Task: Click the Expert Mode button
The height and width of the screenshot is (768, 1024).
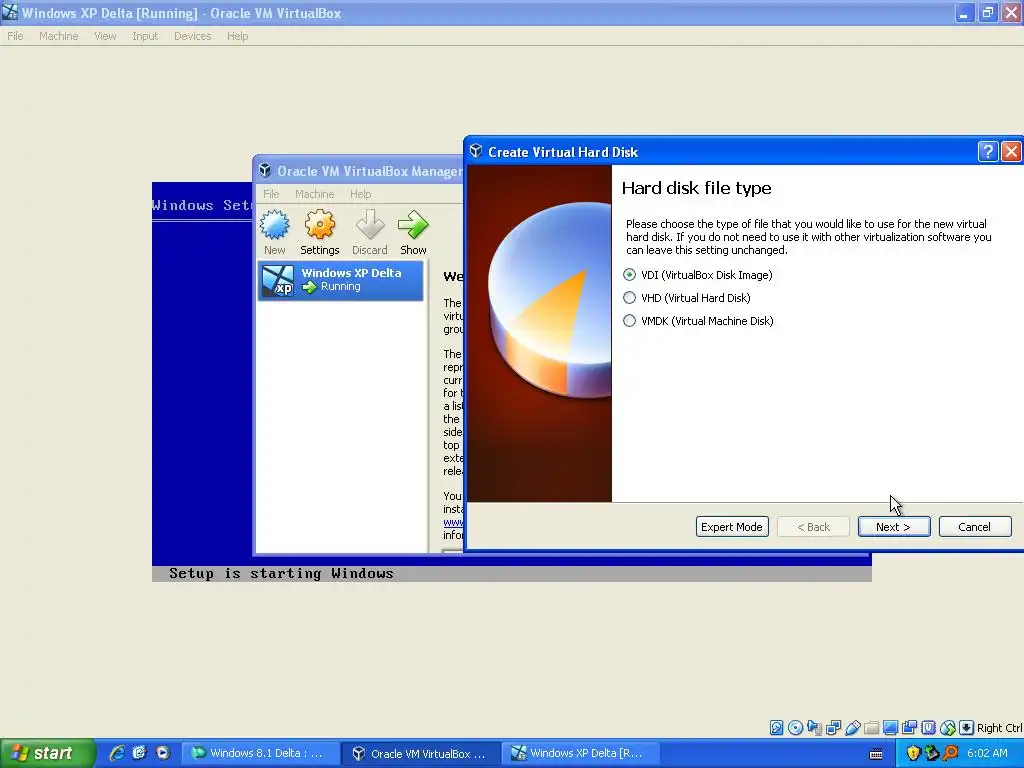Action: [731, 527]
